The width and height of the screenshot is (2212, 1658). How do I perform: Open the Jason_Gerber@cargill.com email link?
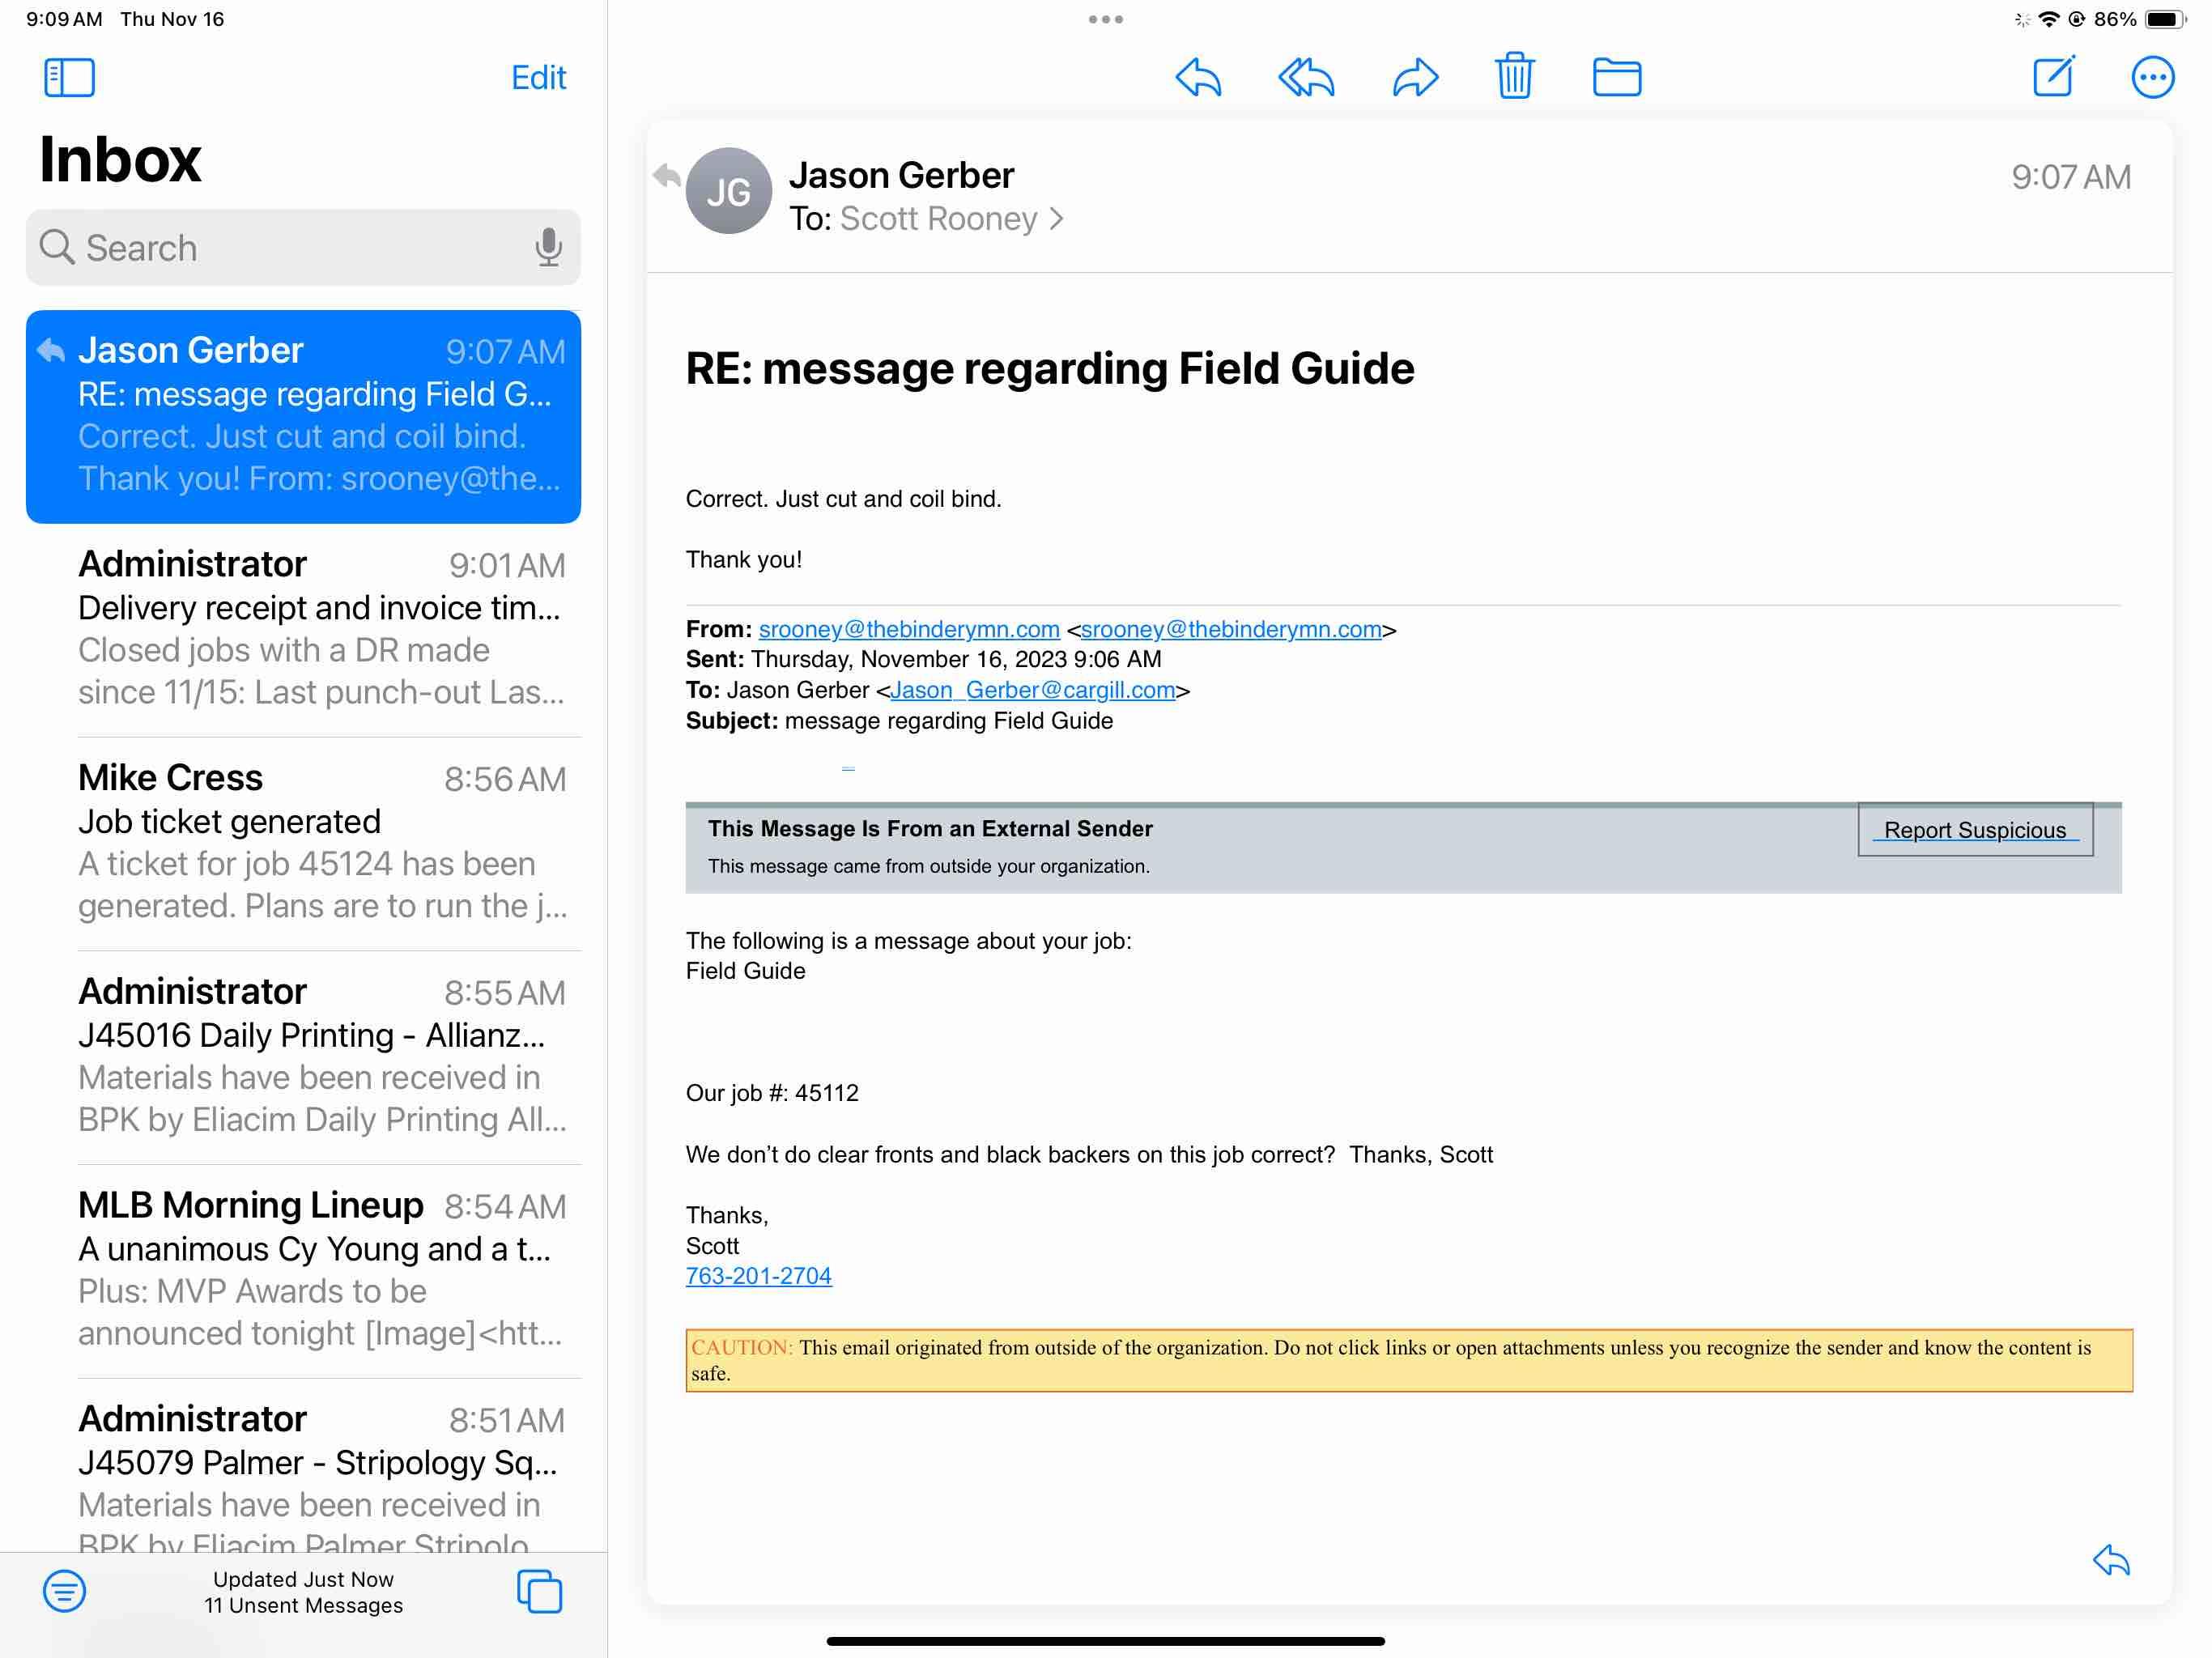pos(1032,690)
